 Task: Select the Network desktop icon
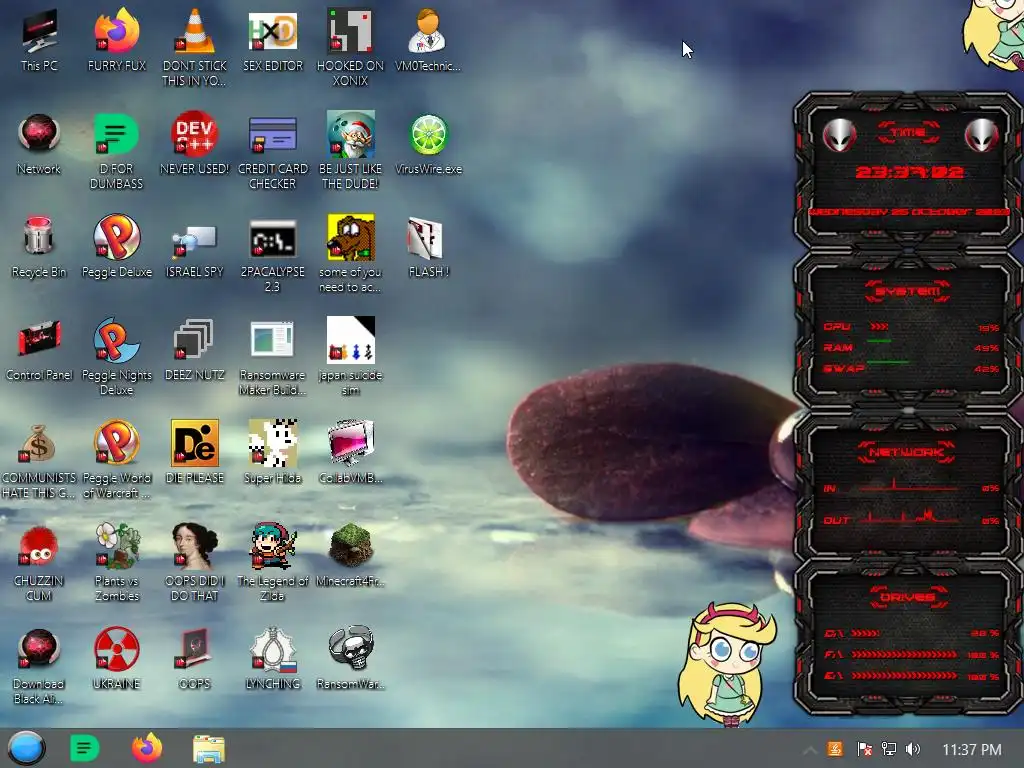click(x=39, y=144)
